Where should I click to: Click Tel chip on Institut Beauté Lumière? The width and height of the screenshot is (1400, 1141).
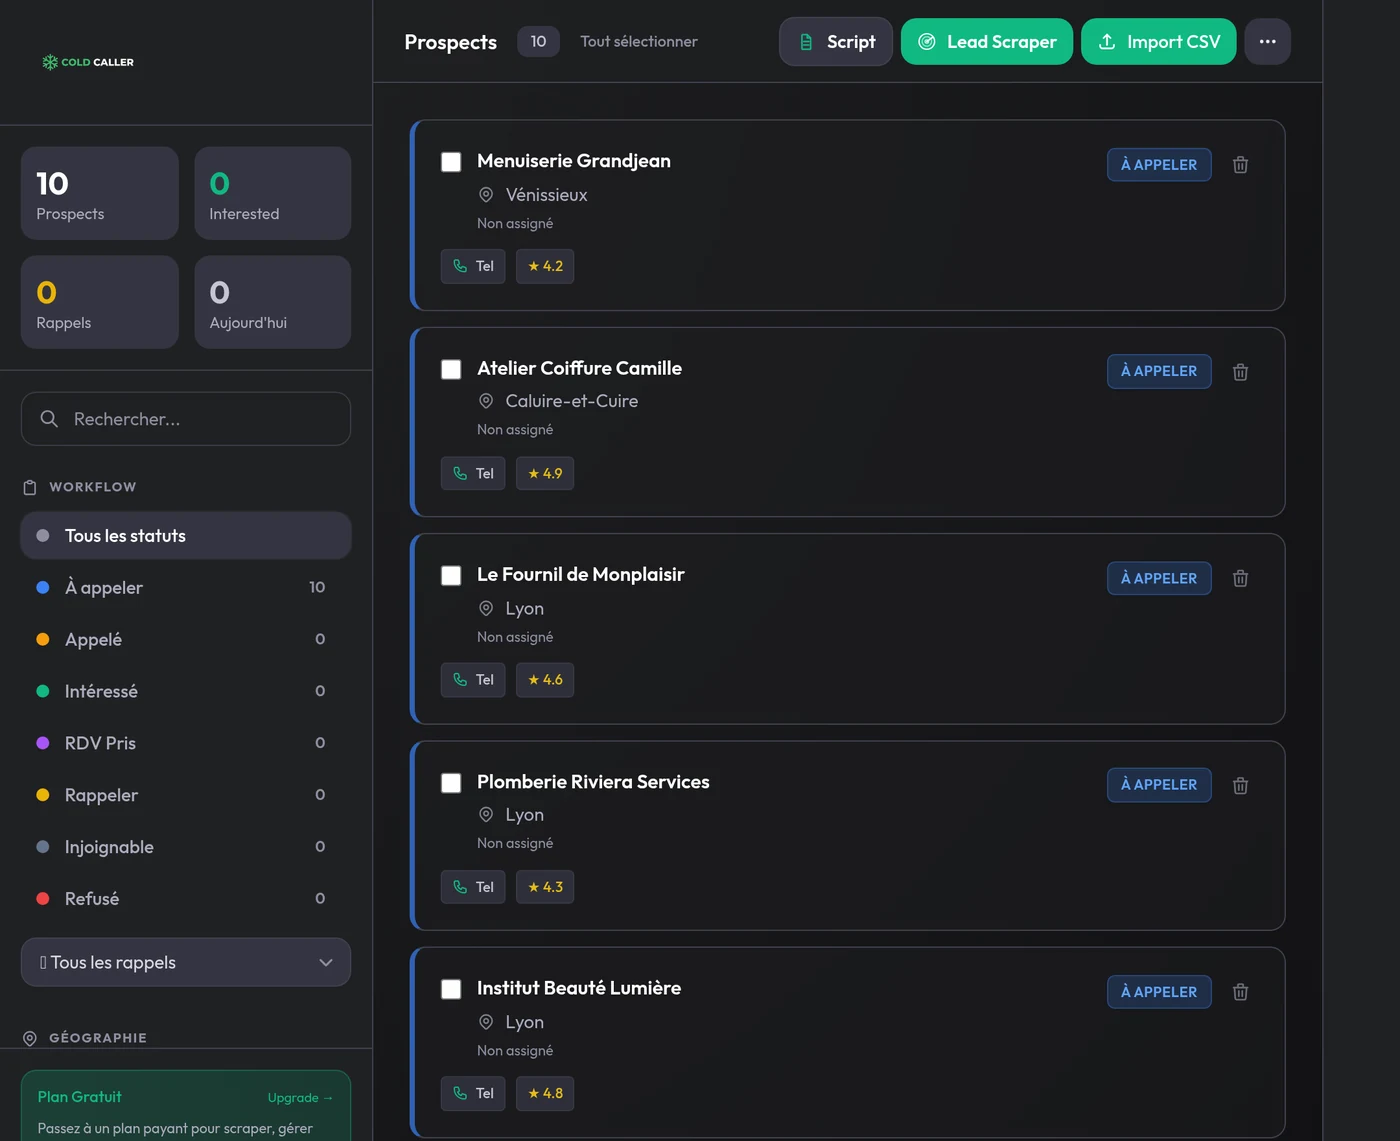(473, 1093)
